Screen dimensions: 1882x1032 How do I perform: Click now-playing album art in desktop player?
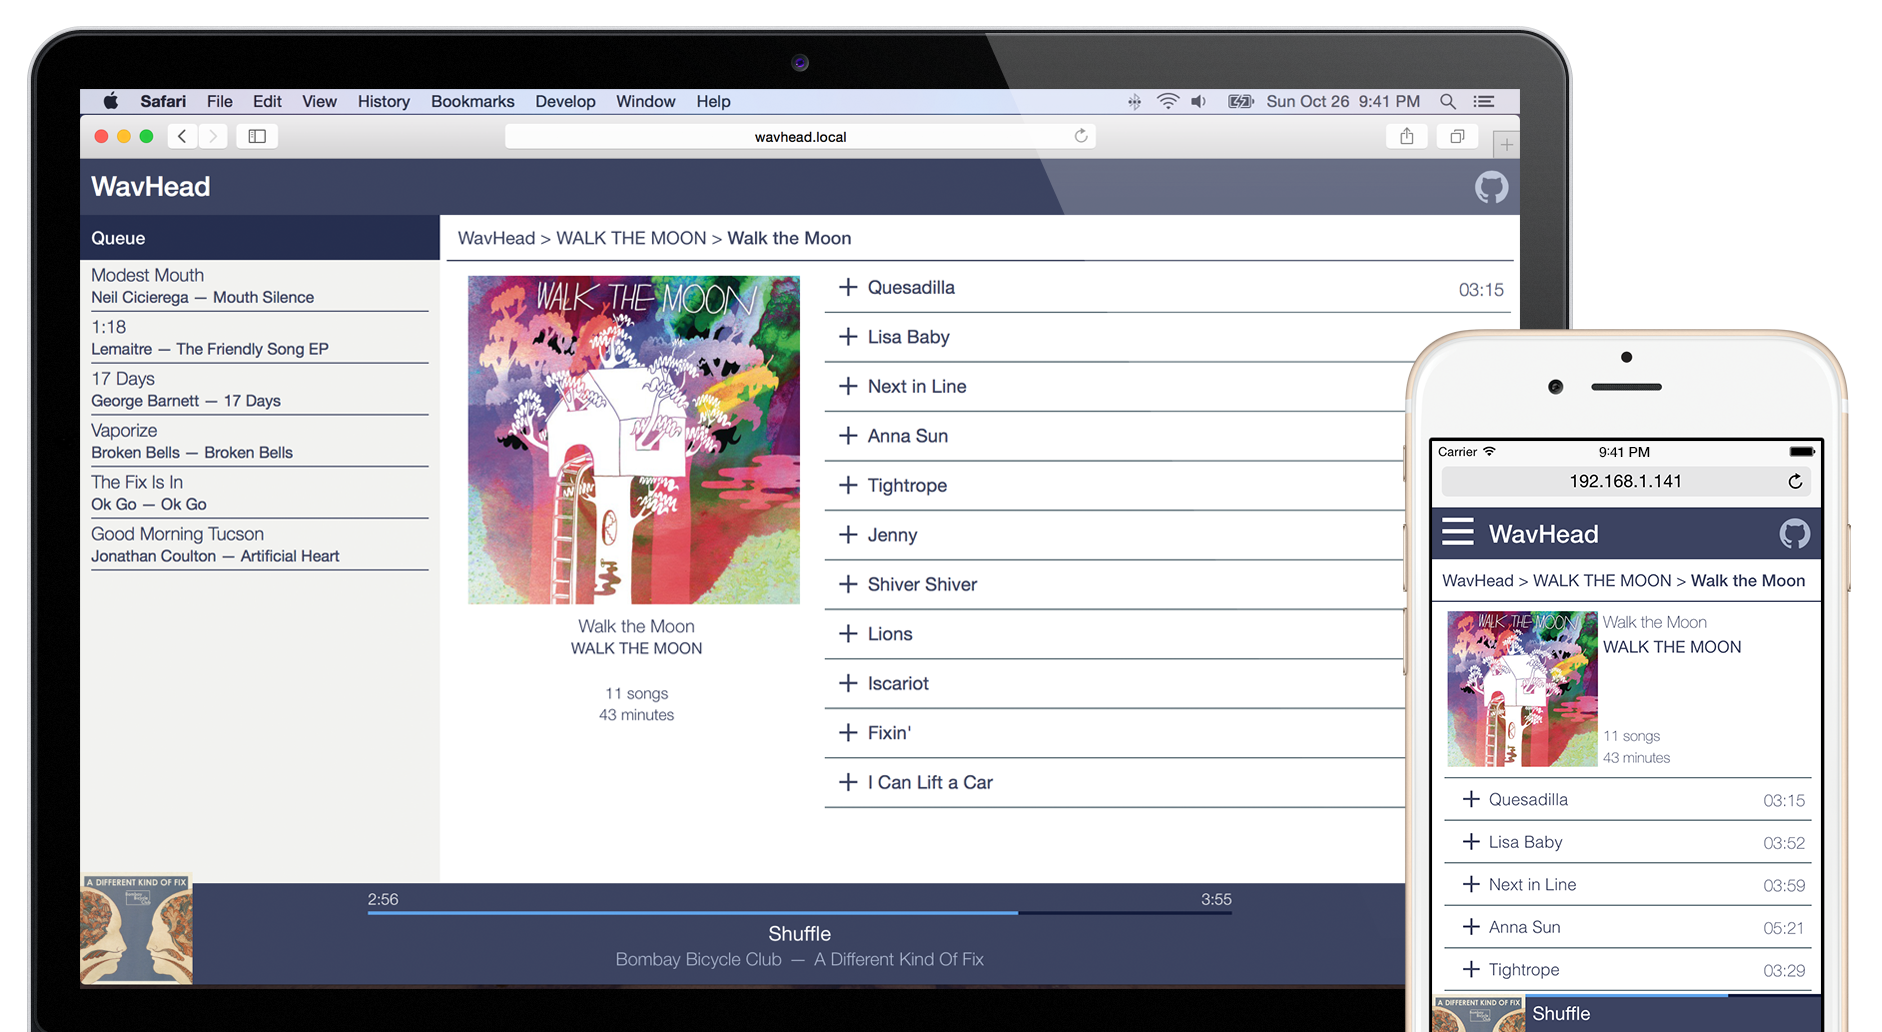137,930
